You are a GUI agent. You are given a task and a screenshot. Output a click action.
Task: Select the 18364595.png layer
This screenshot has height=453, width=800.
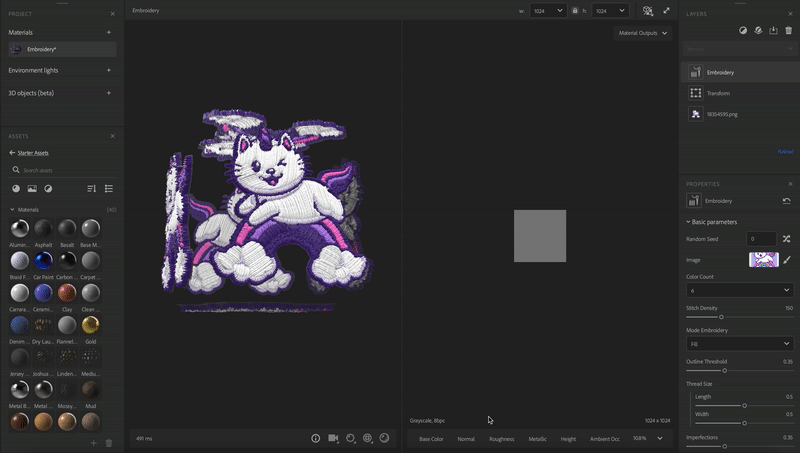point(741,114)
